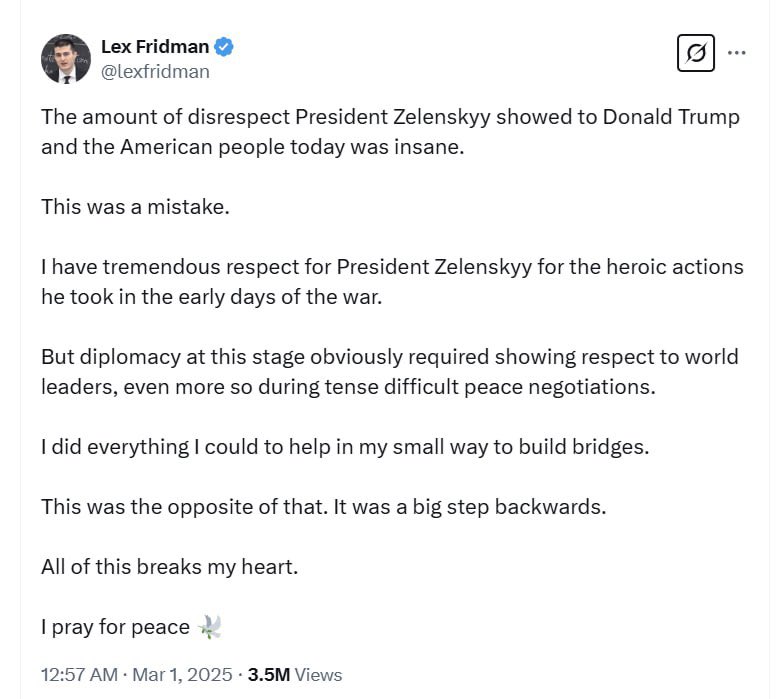
Task: Click the paragraph starting 'But diplomacy at this stage'
Action: tap(390, 371)
